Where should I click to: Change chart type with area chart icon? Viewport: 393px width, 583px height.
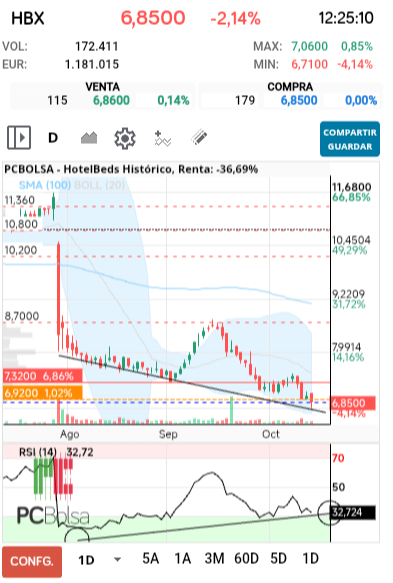click(89, 138)
